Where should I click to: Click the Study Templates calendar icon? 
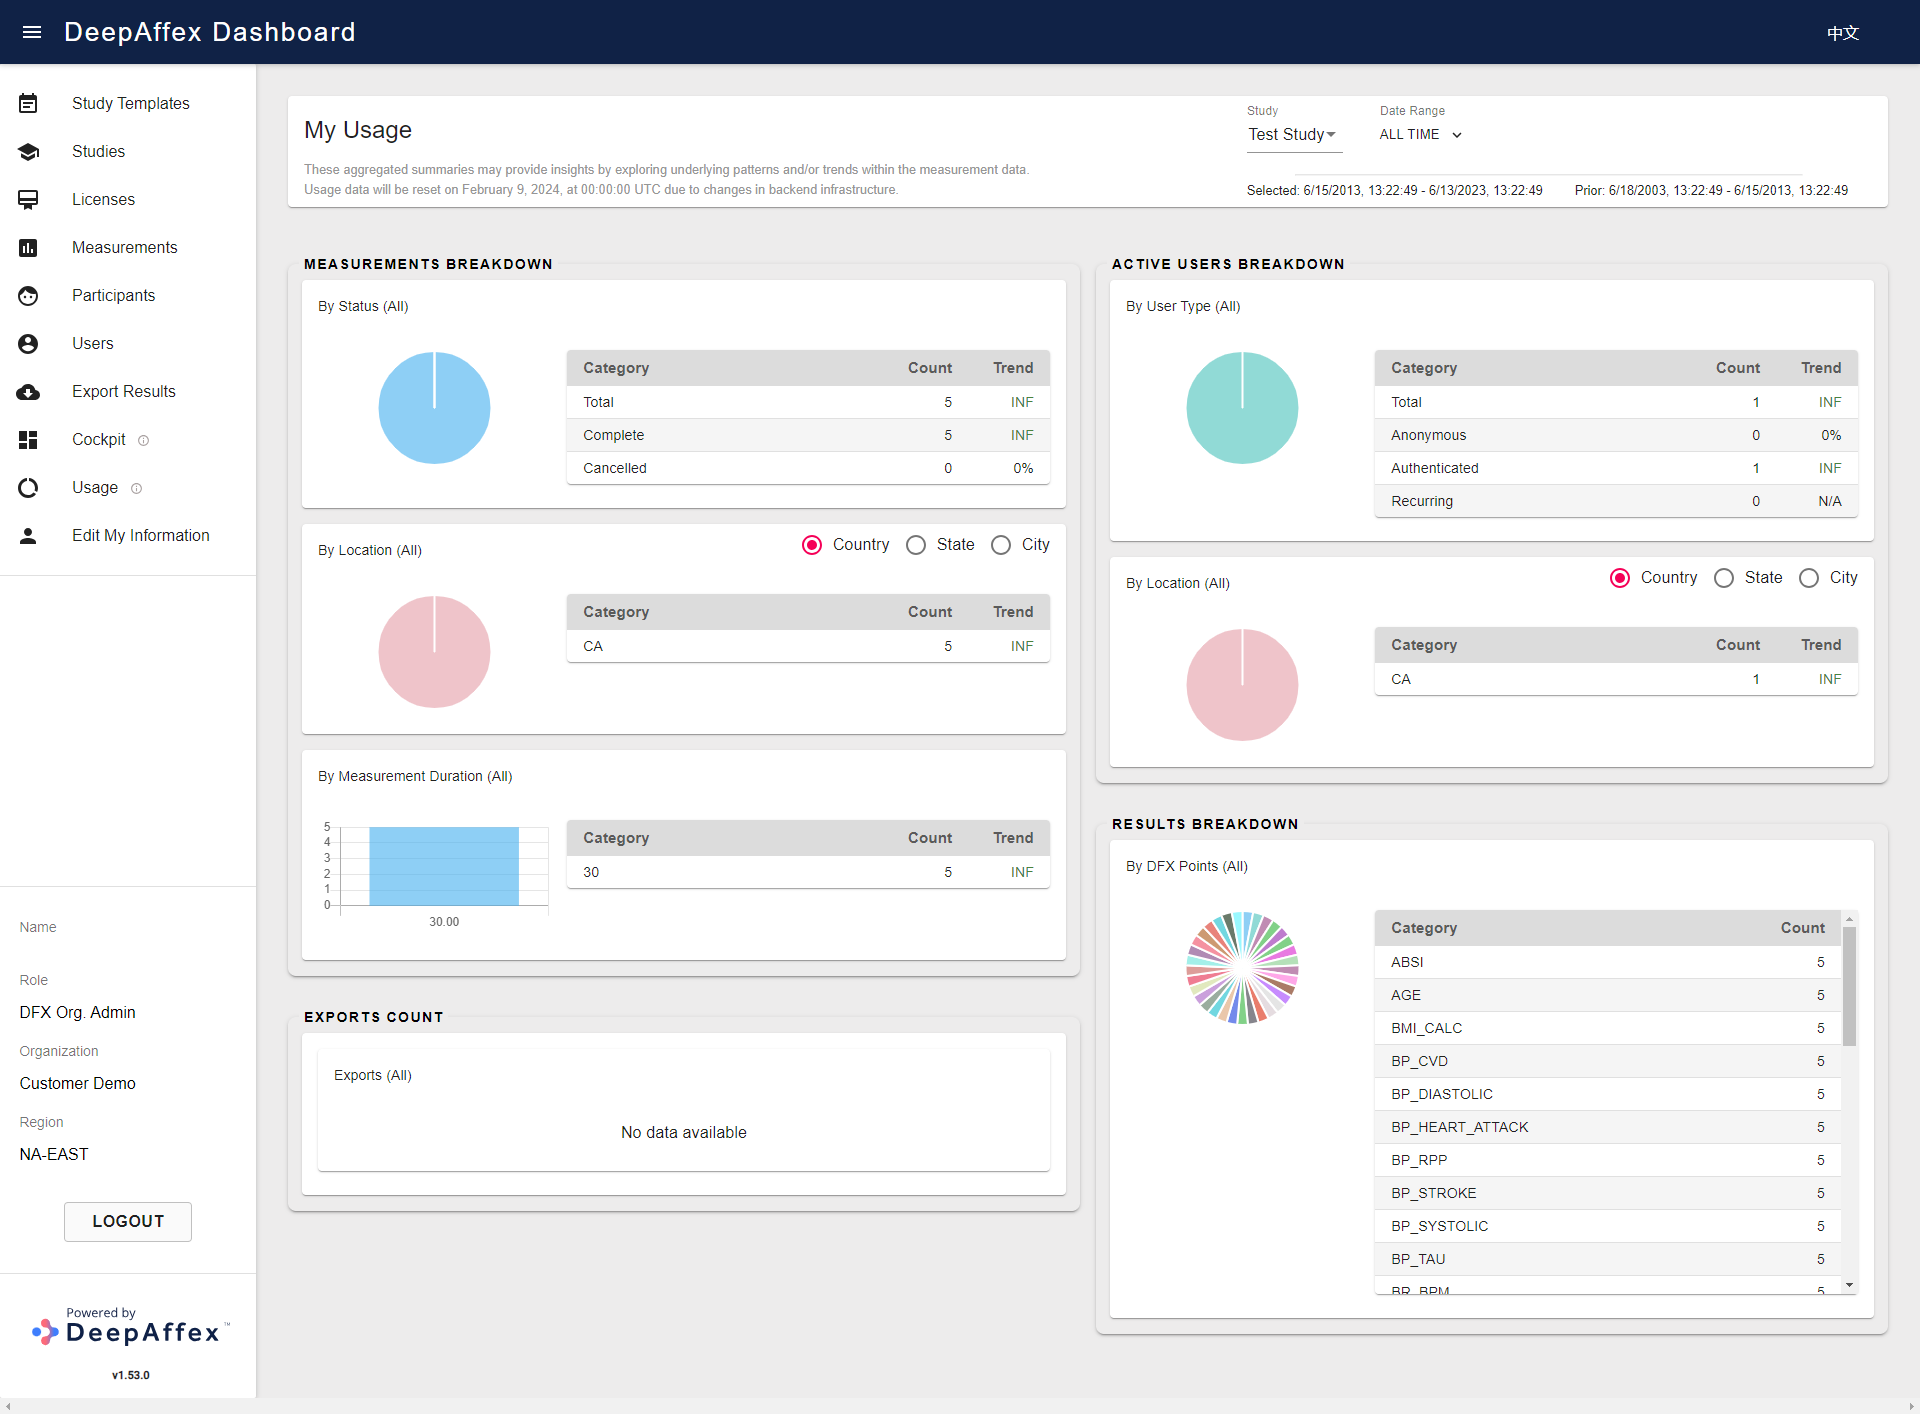(28, 103)
